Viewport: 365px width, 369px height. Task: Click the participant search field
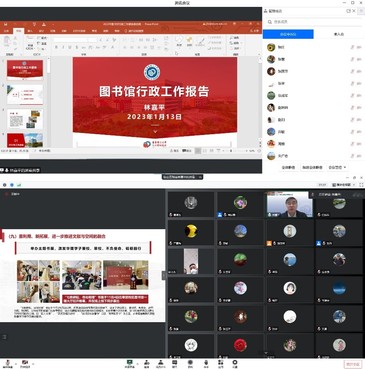coord(314,22)
